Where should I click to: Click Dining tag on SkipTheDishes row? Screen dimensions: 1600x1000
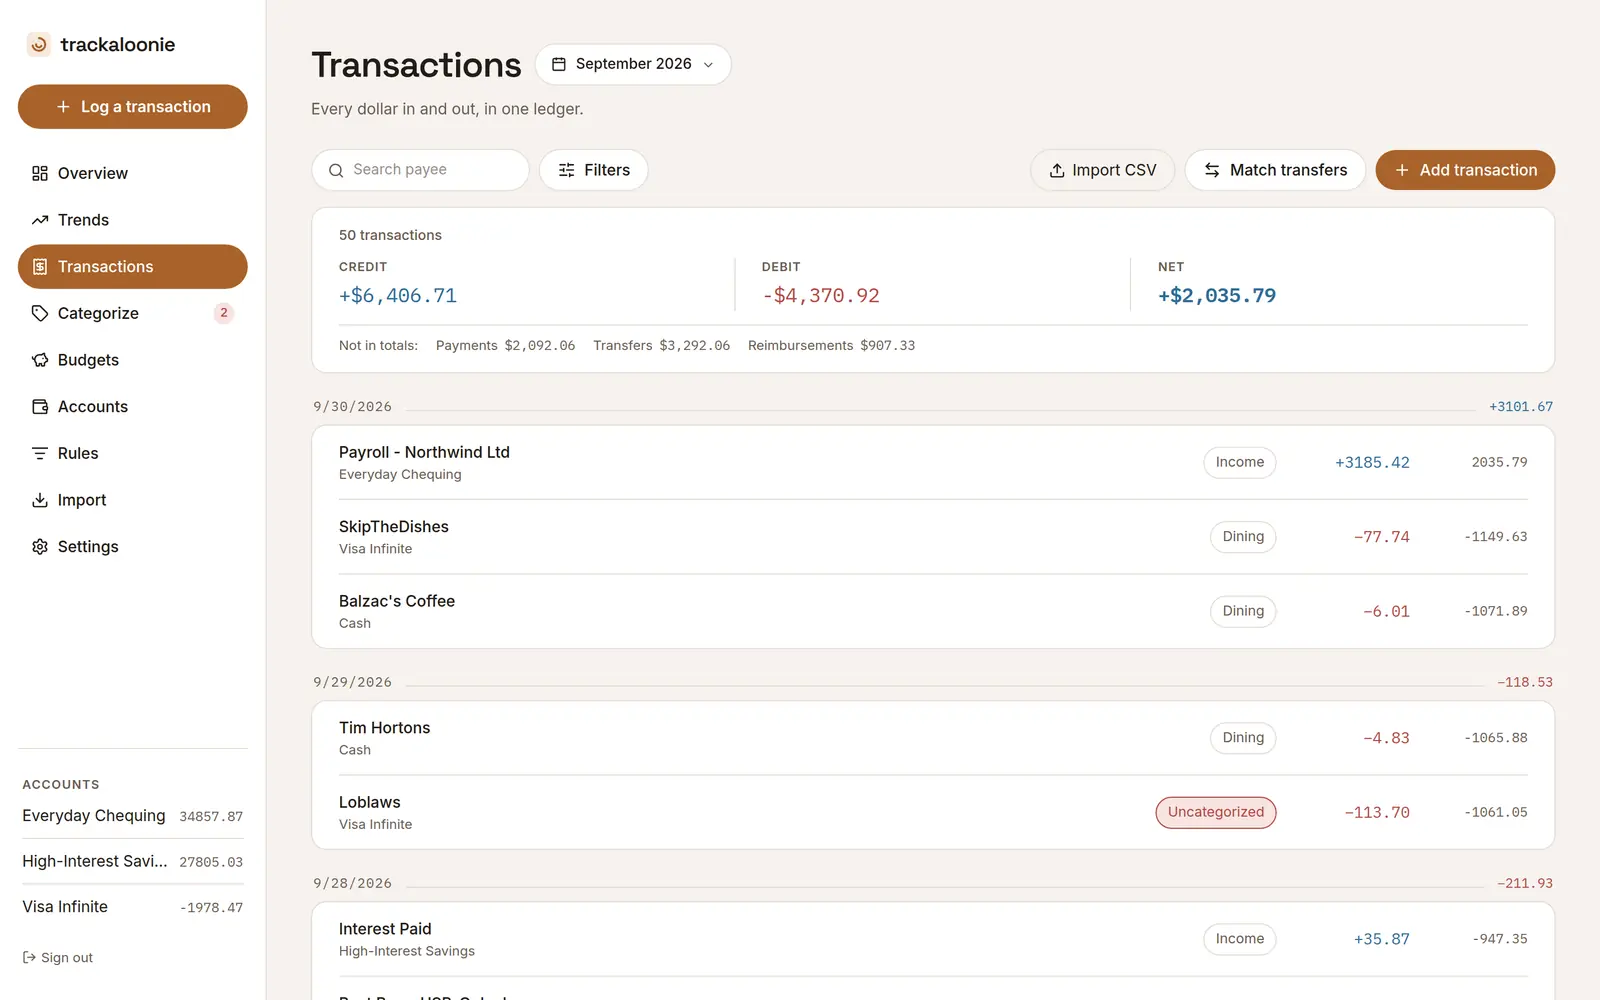click(1243, 537)
